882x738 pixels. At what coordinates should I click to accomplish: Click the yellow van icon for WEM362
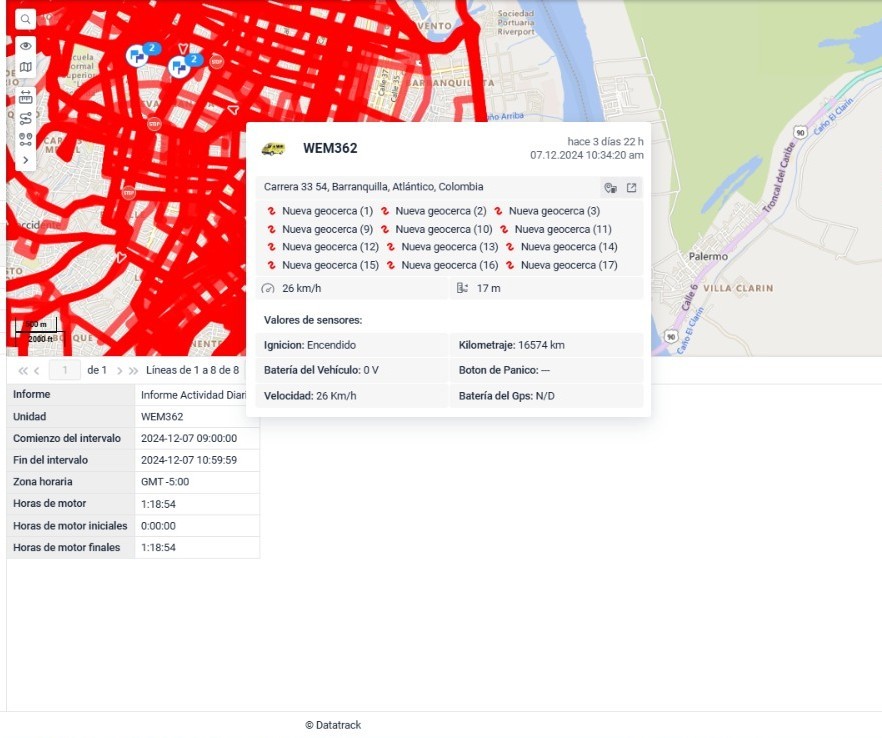pyautogui.click(x=273, y=149)
